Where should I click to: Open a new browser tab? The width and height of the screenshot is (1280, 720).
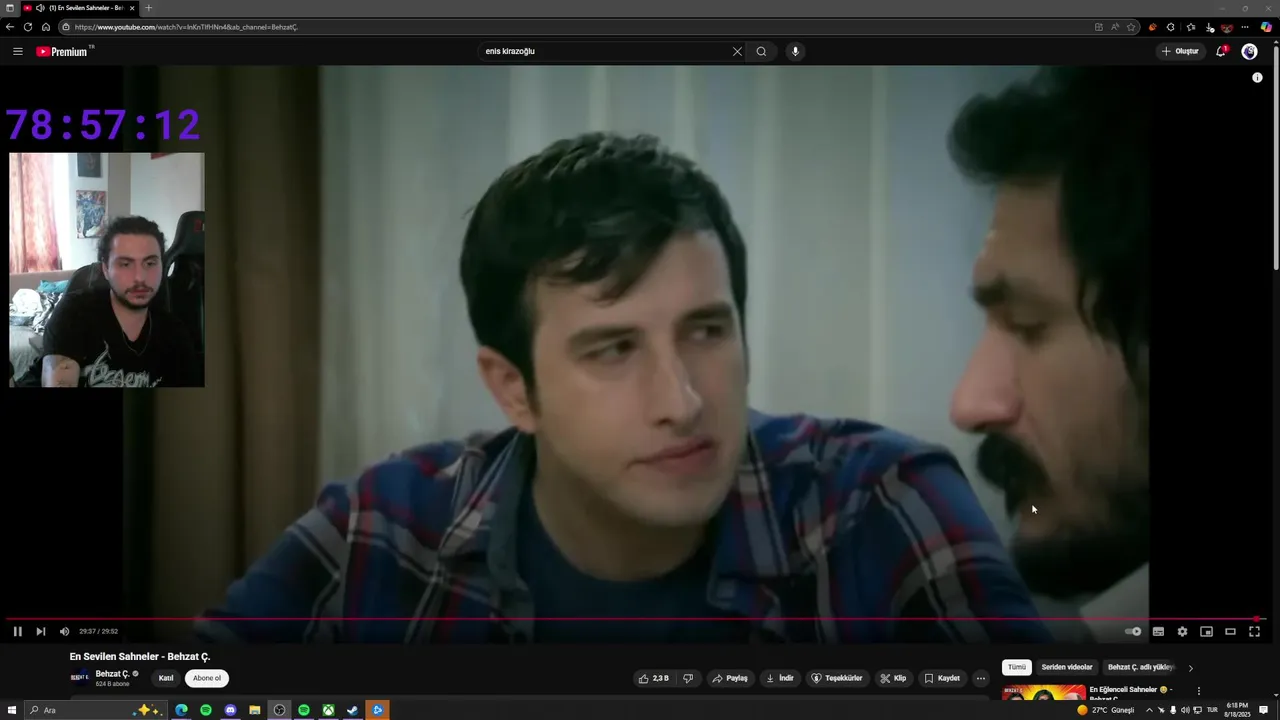click(148, 8)
